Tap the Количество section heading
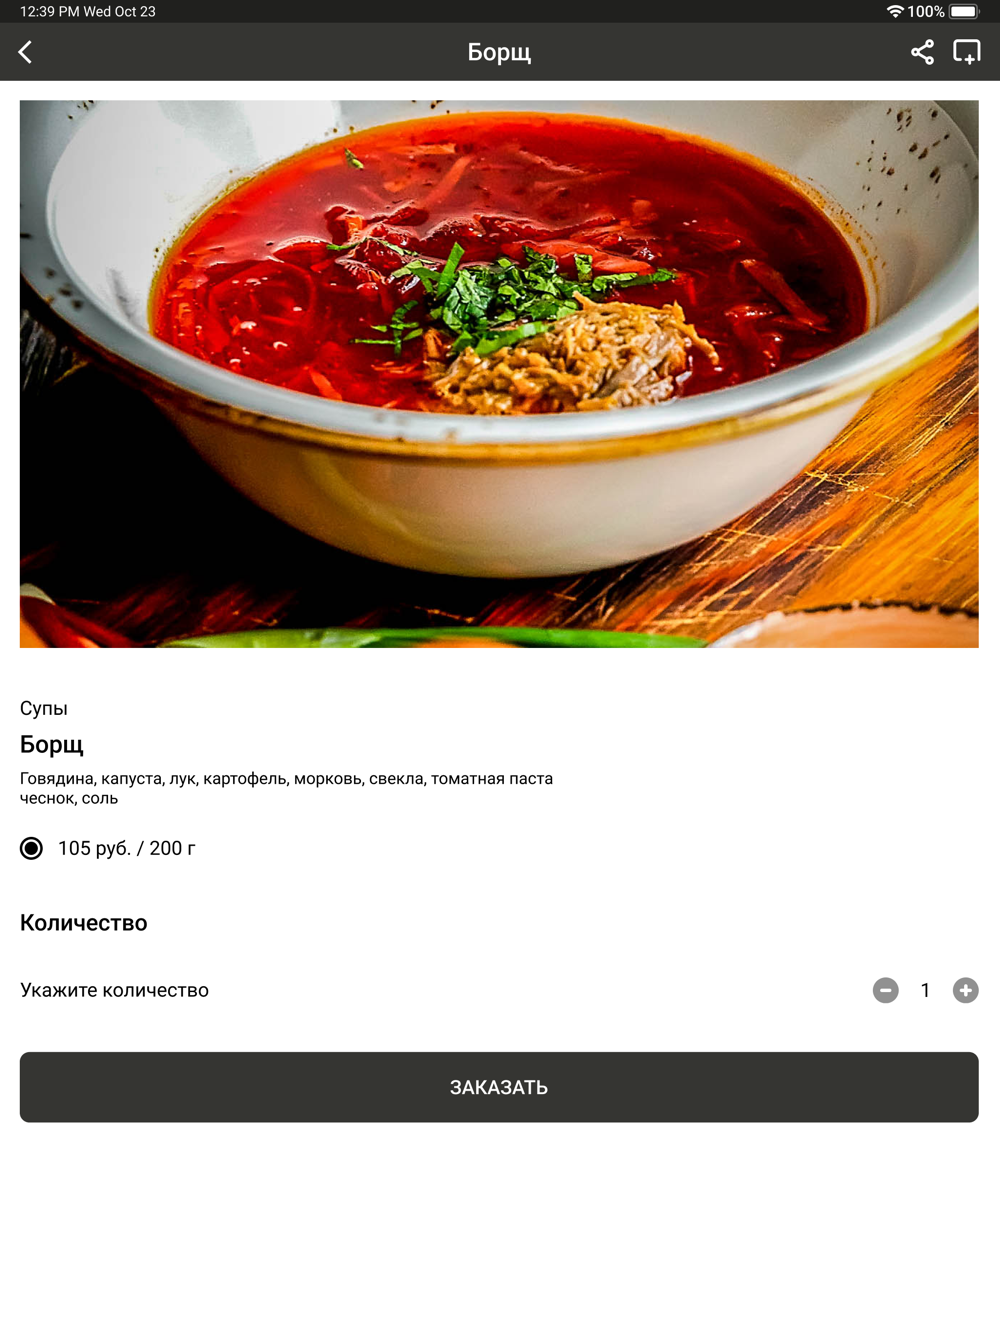Image resolution: width=1000 pixels, height=1334 pixels. pyautogui.click(x=84, y=922)
